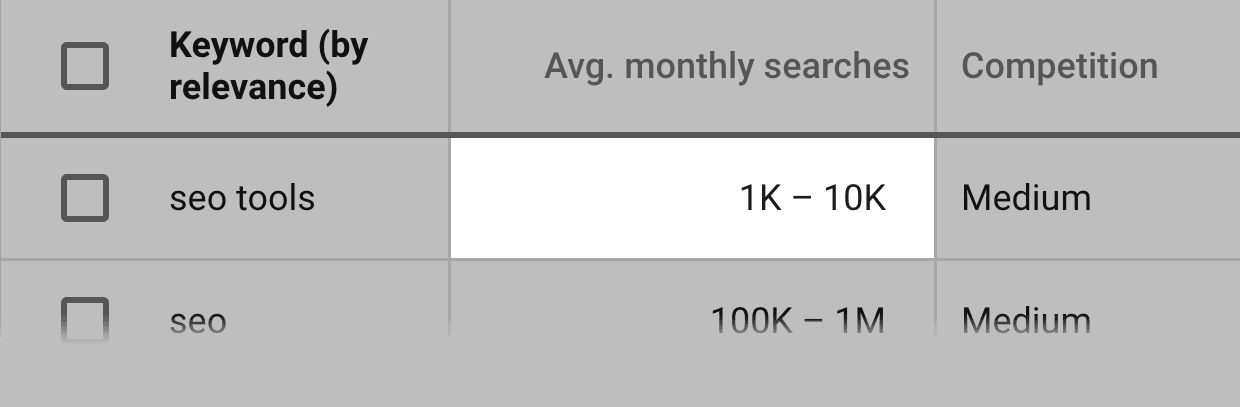Tick the checkbox for 'seo tools' keyword
This screenshot has width=1240, height=407.
click(x=85, y=197)
